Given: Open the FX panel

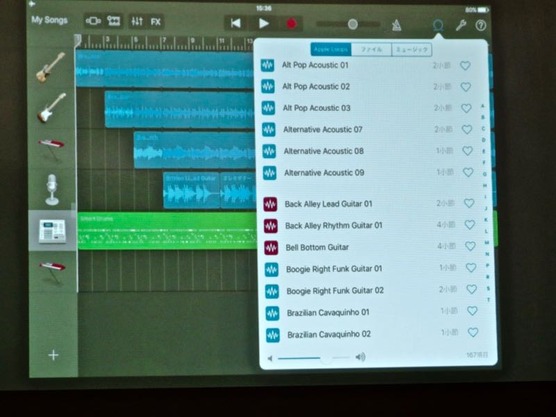Looking at the screenshot, I should [156, 22].
